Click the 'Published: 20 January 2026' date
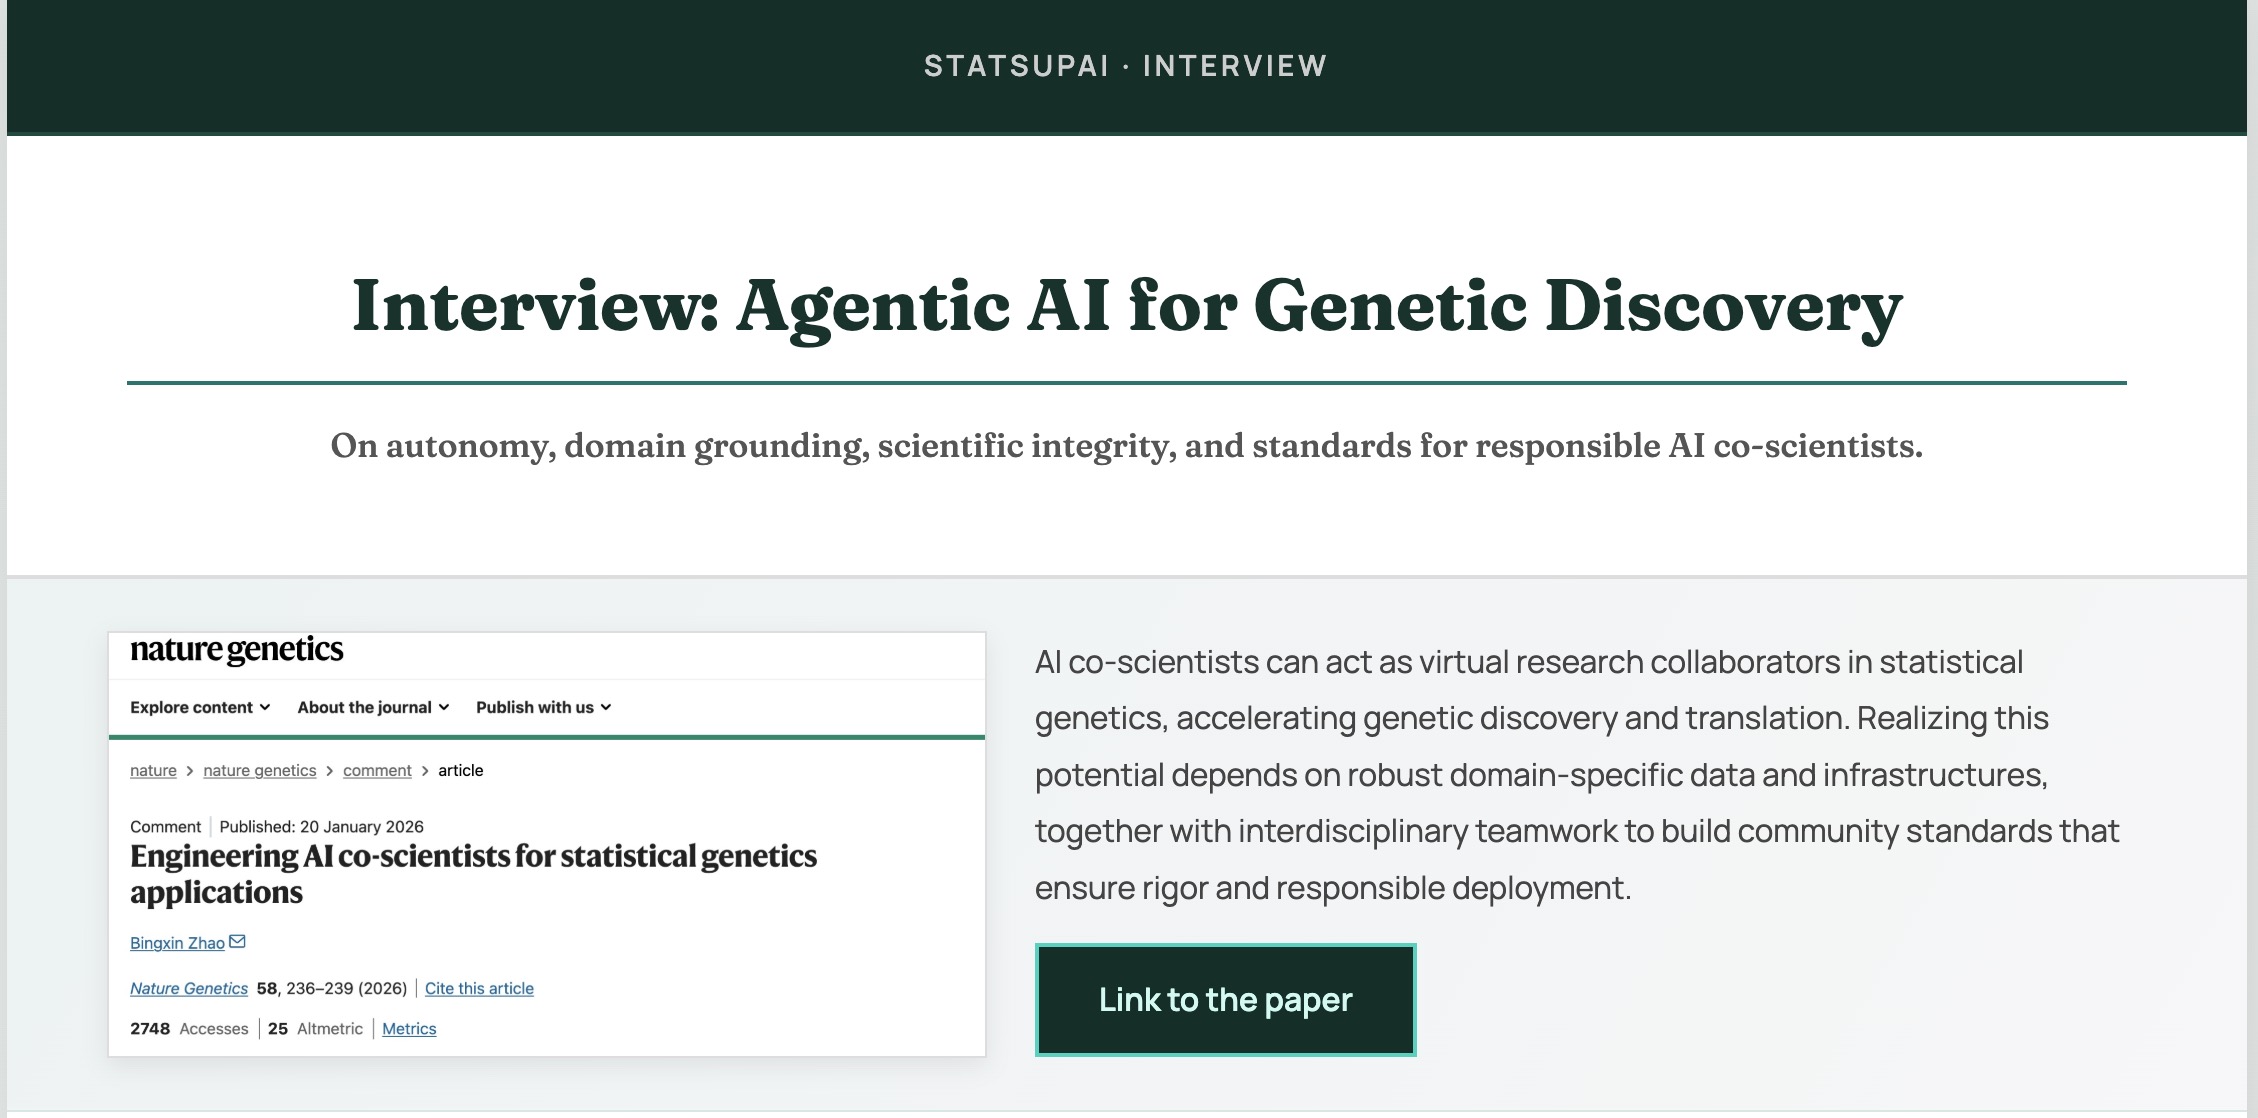The height and width of the screenshot is (1118, 2258). [321, 826]
